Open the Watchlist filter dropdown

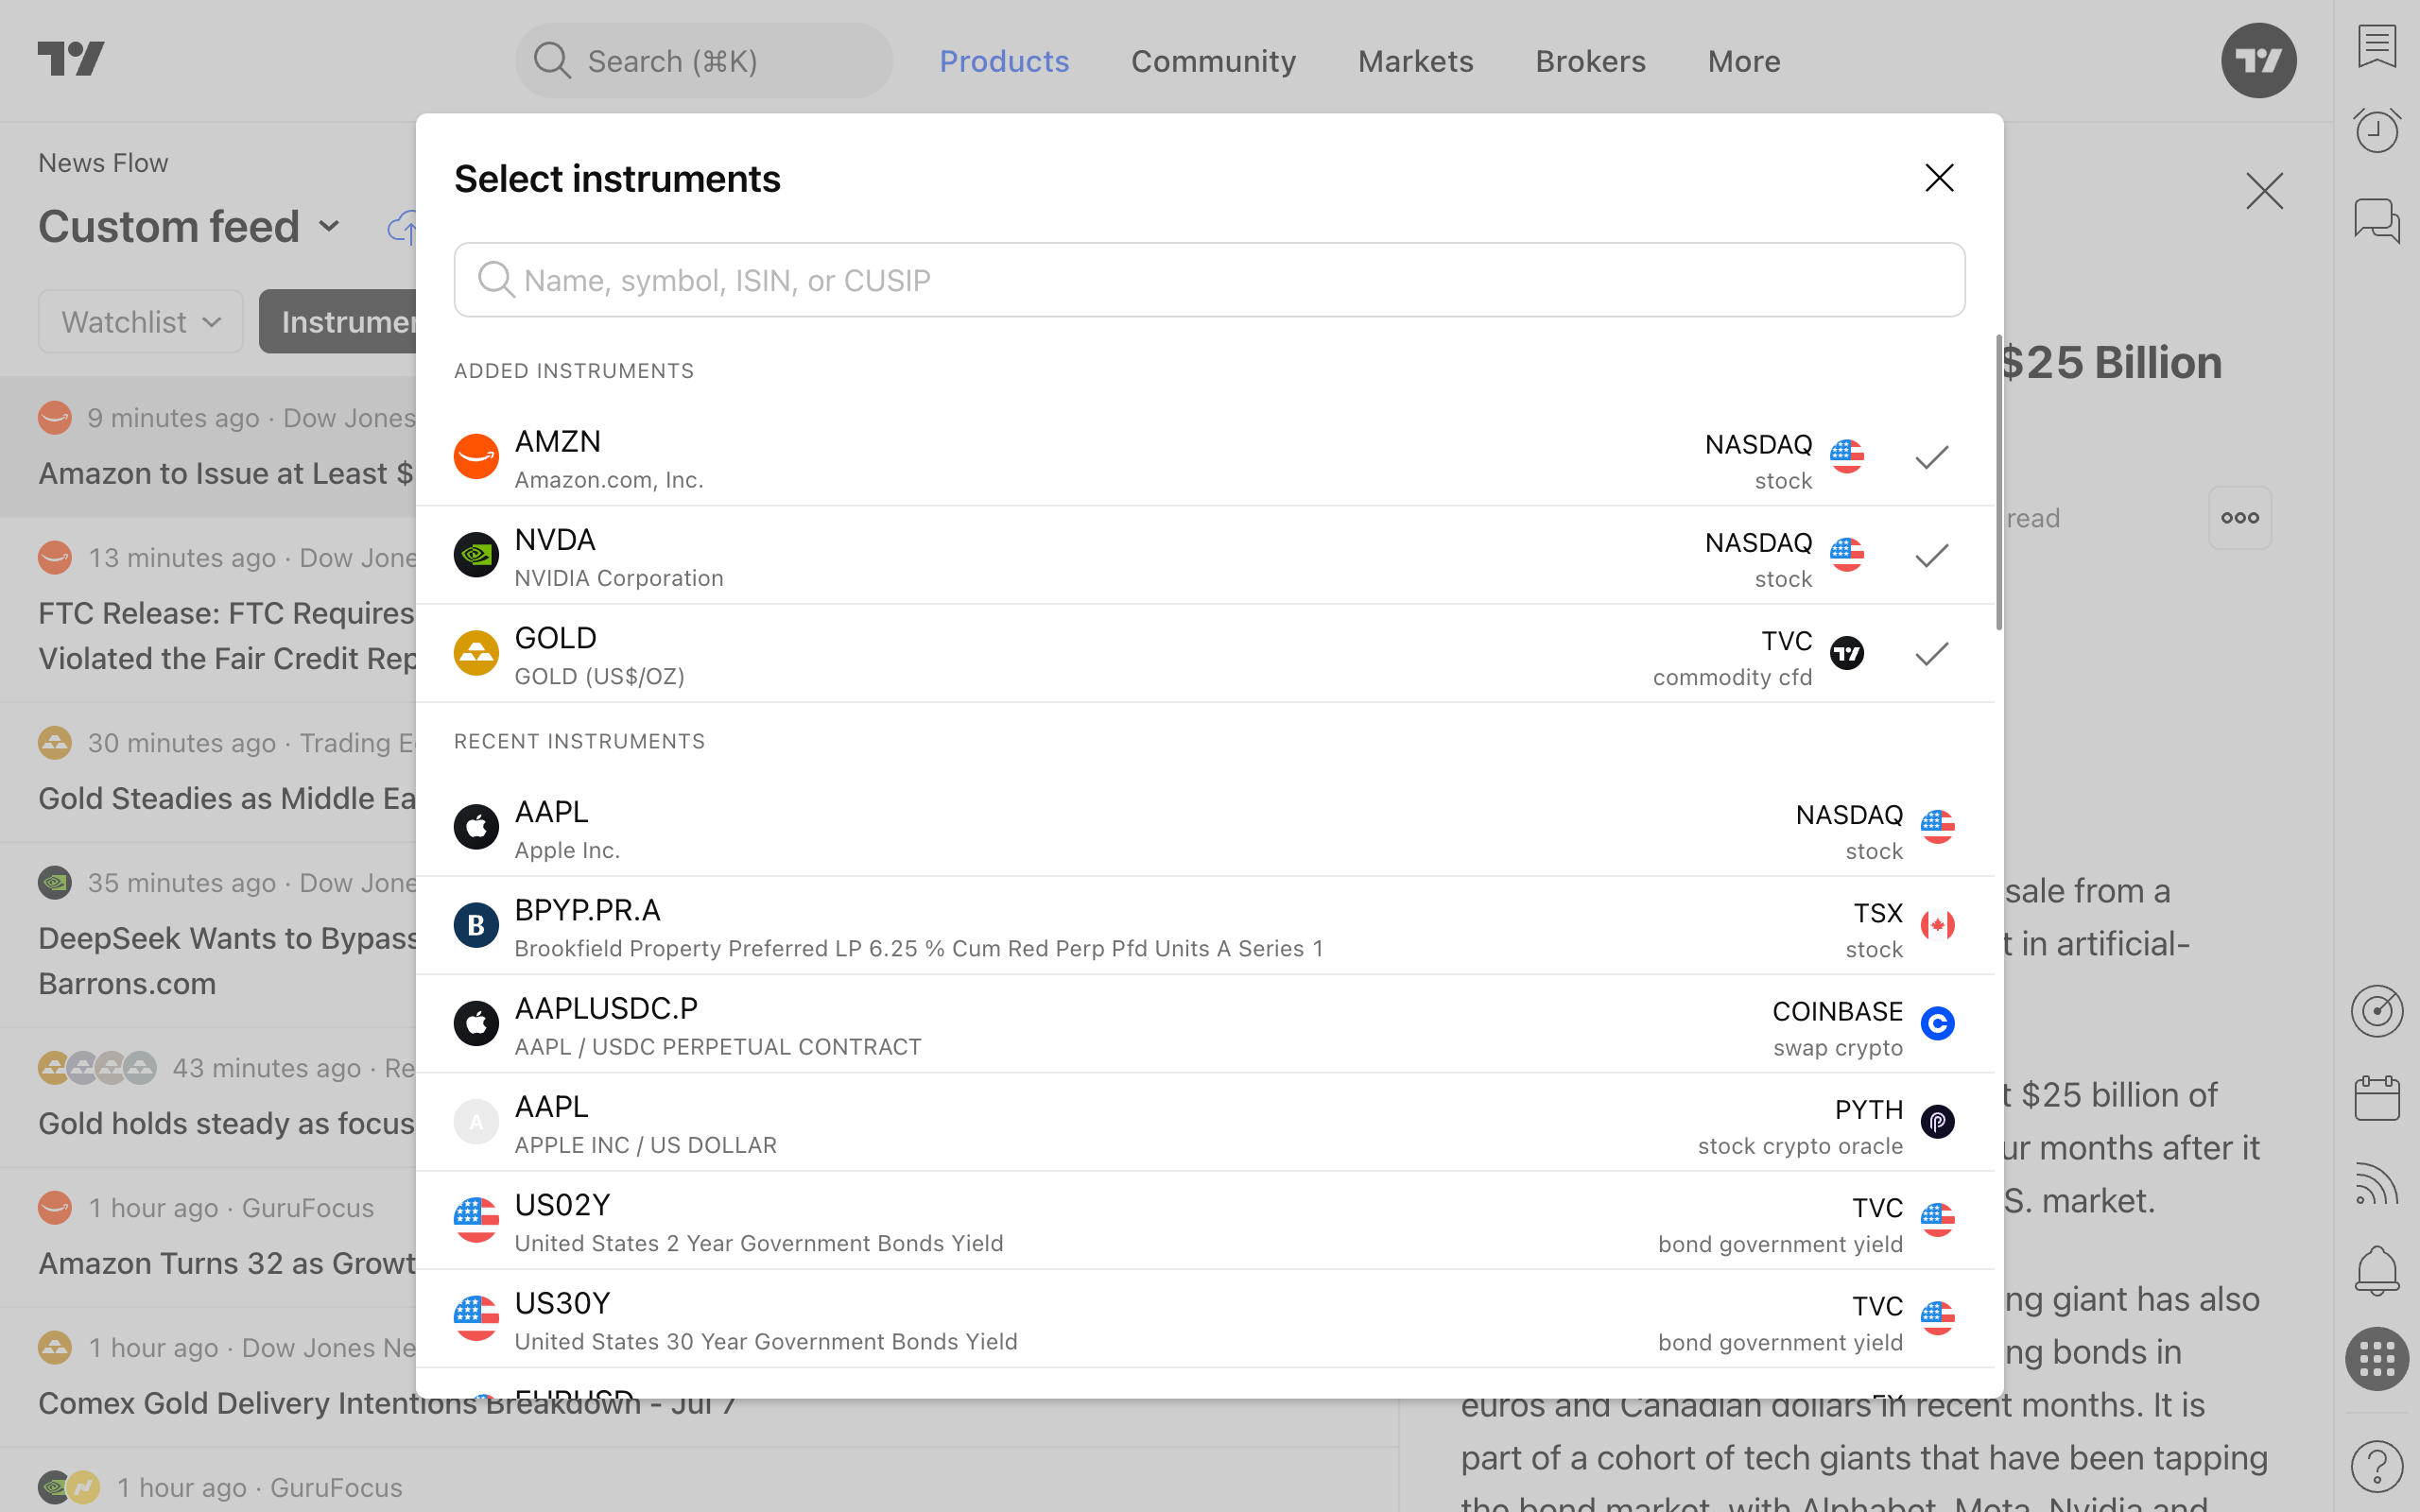click(x=141, y=321)
